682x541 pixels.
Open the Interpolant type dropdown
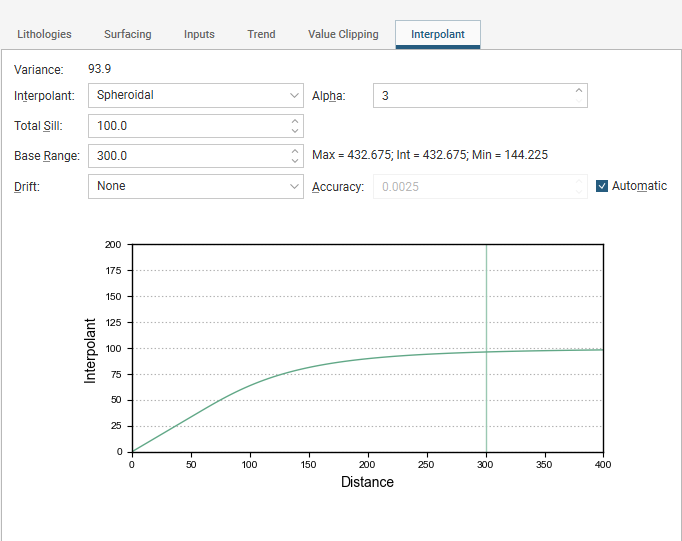tap(196, 95)
